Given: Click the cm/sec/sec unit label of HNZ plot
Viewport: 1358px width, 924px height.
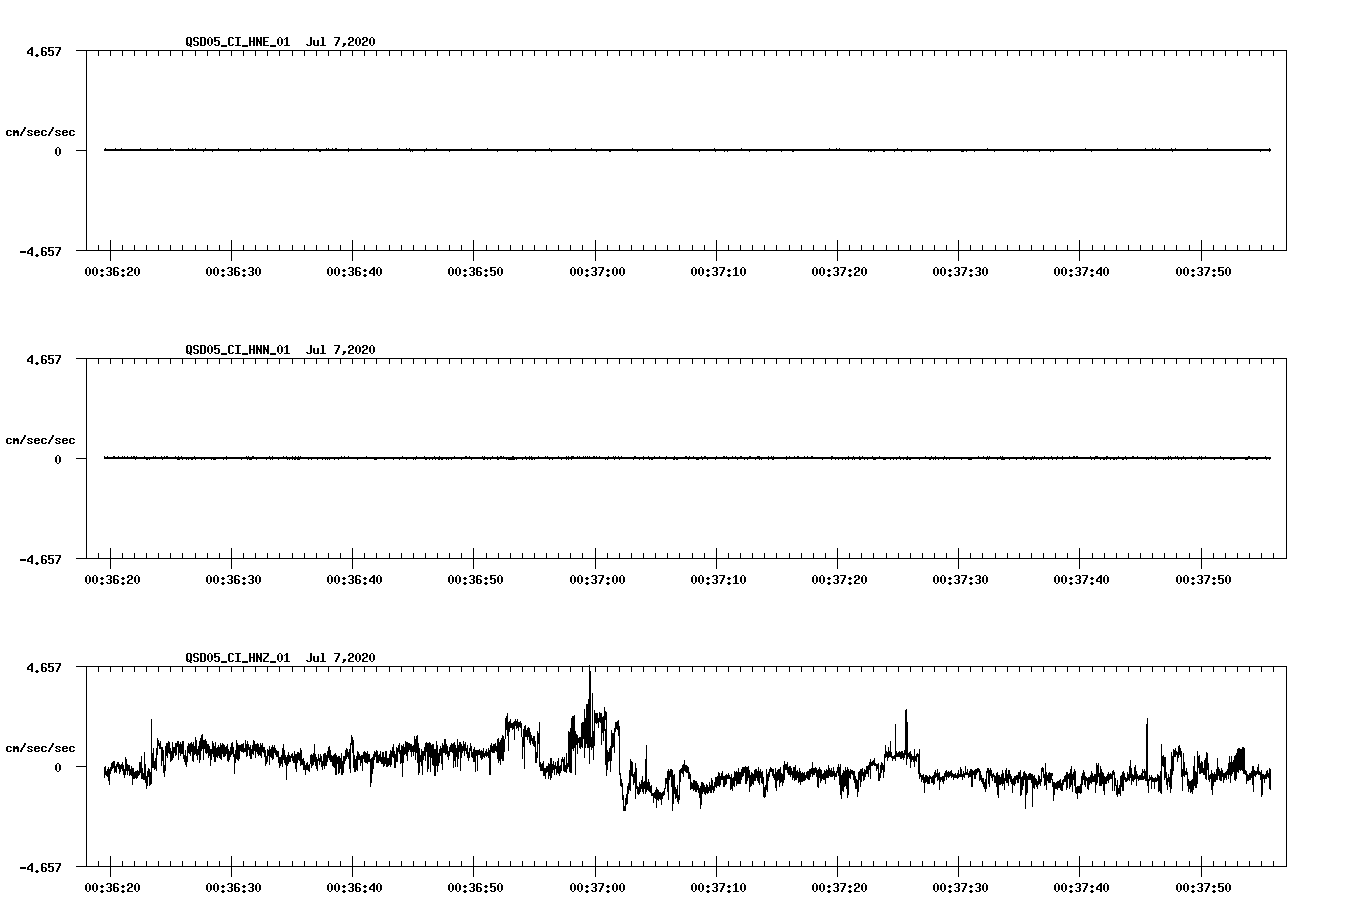Looking at the screenshot, I should click(x=40, y=748).
